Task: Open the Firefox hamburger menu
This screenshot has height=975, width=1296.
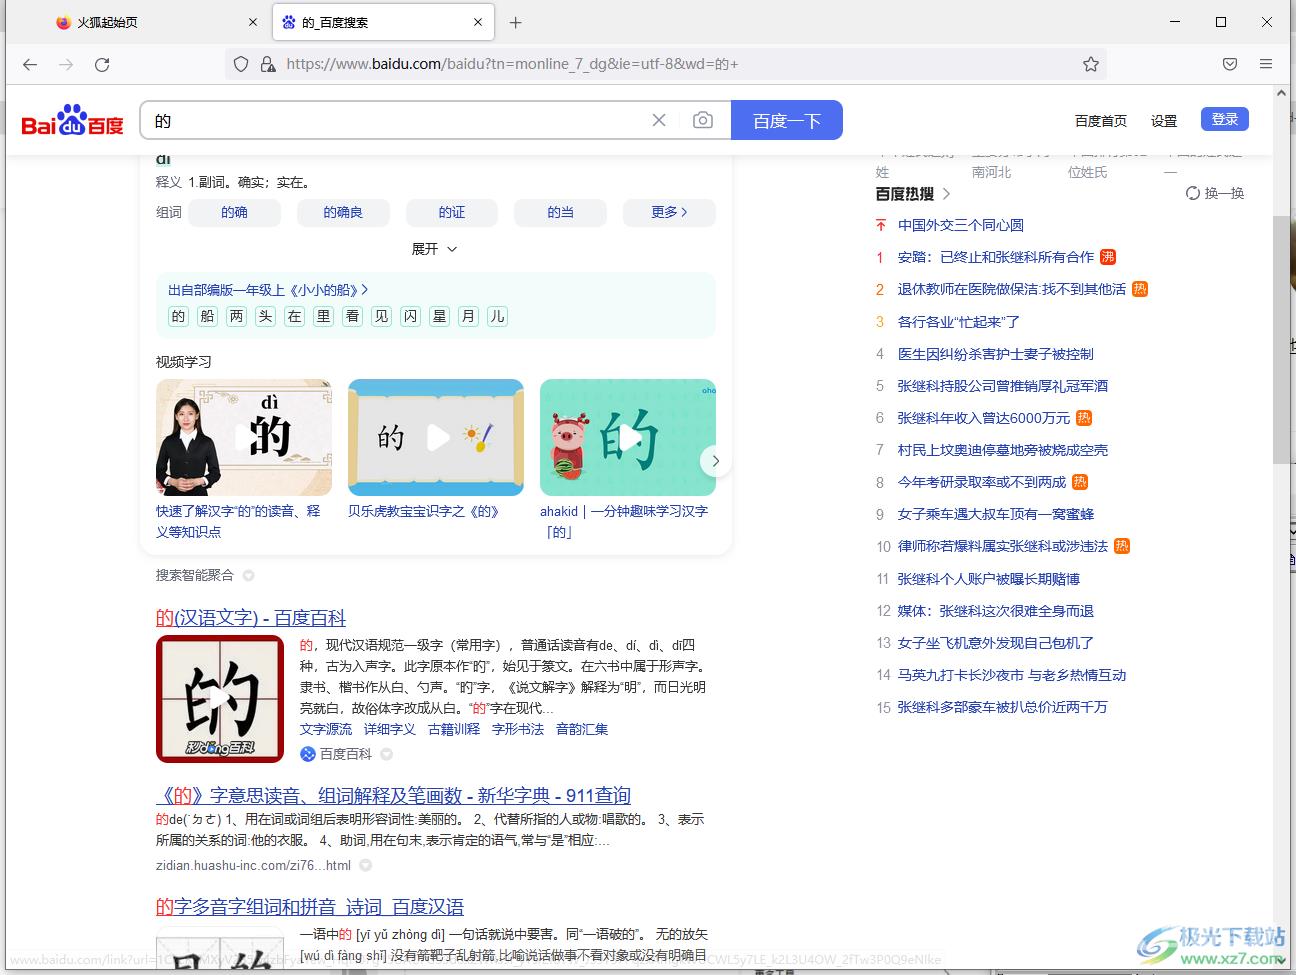Action: [x=1266, y=64]
